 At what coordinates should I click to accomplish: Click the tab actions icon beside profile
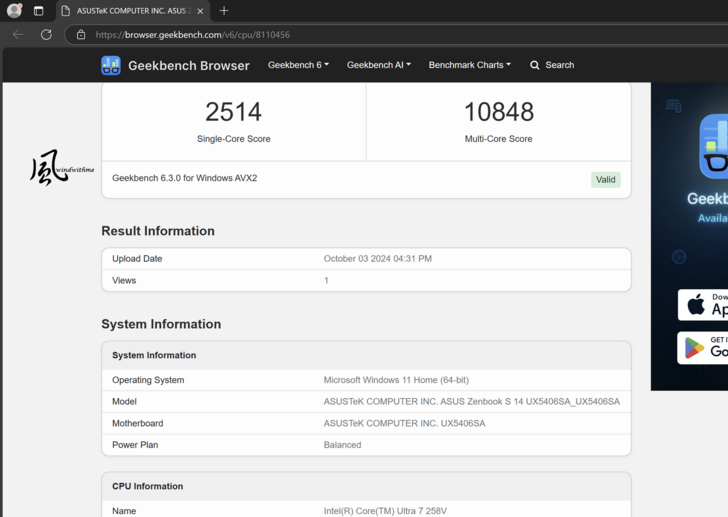point(38,11)
